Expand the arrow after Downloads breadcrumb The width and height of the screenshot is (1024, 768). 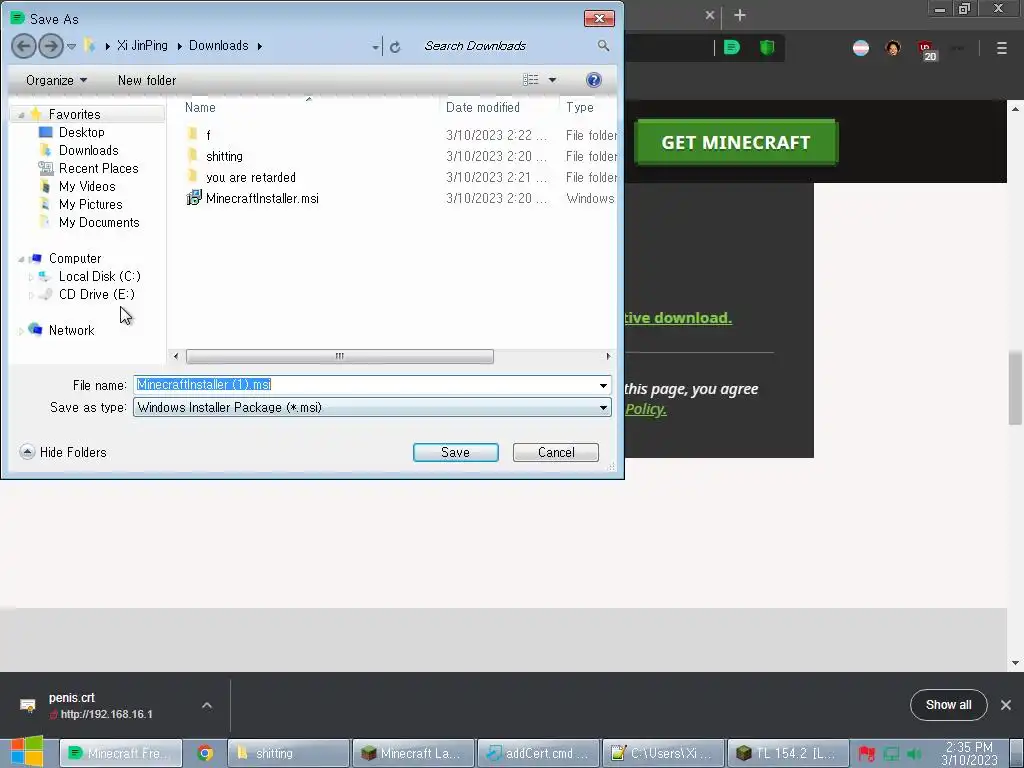pyautogui.click(x=260, y=46)
